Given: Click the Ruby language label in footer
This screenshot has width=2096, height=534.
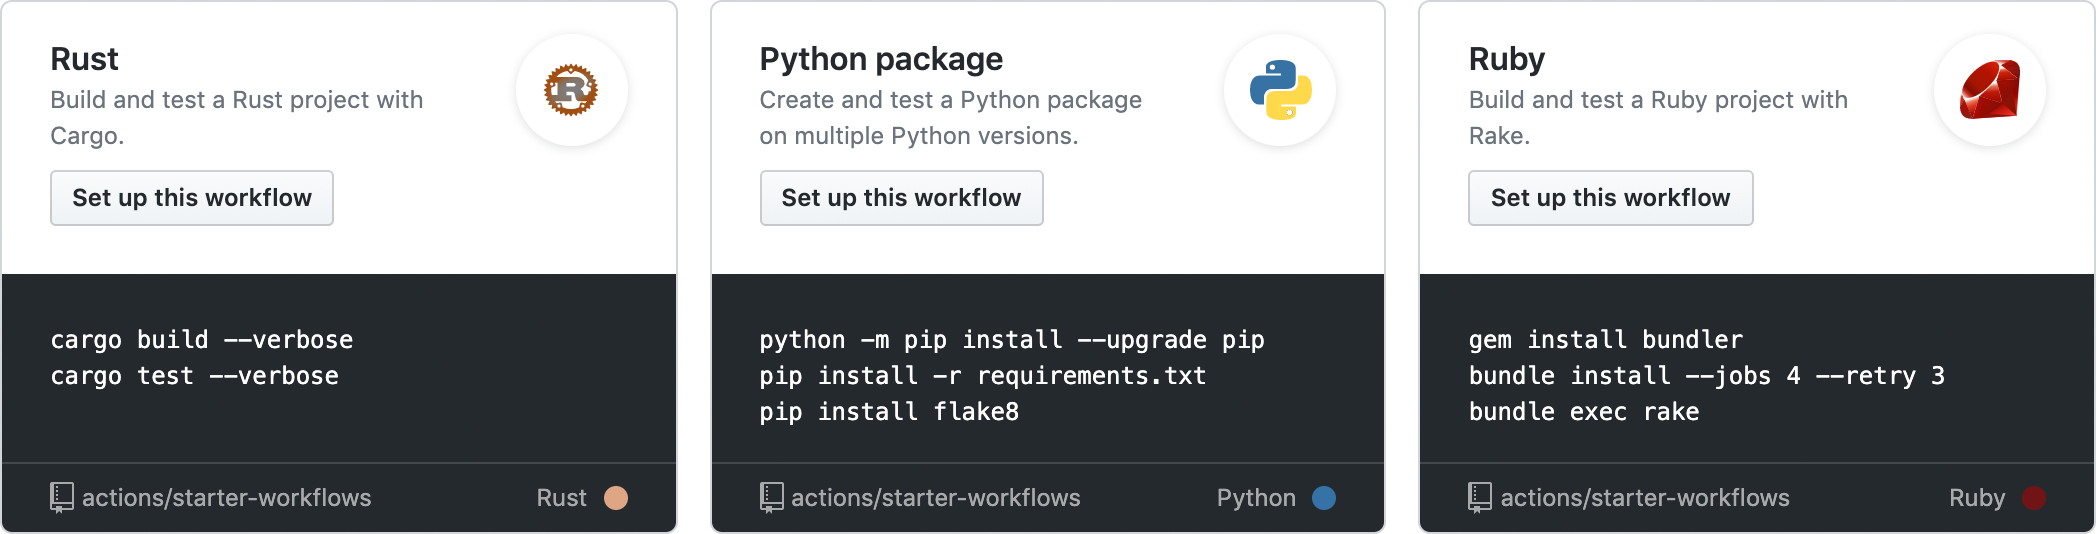Looking at the screenshot, I should (x=1977, y=498).
